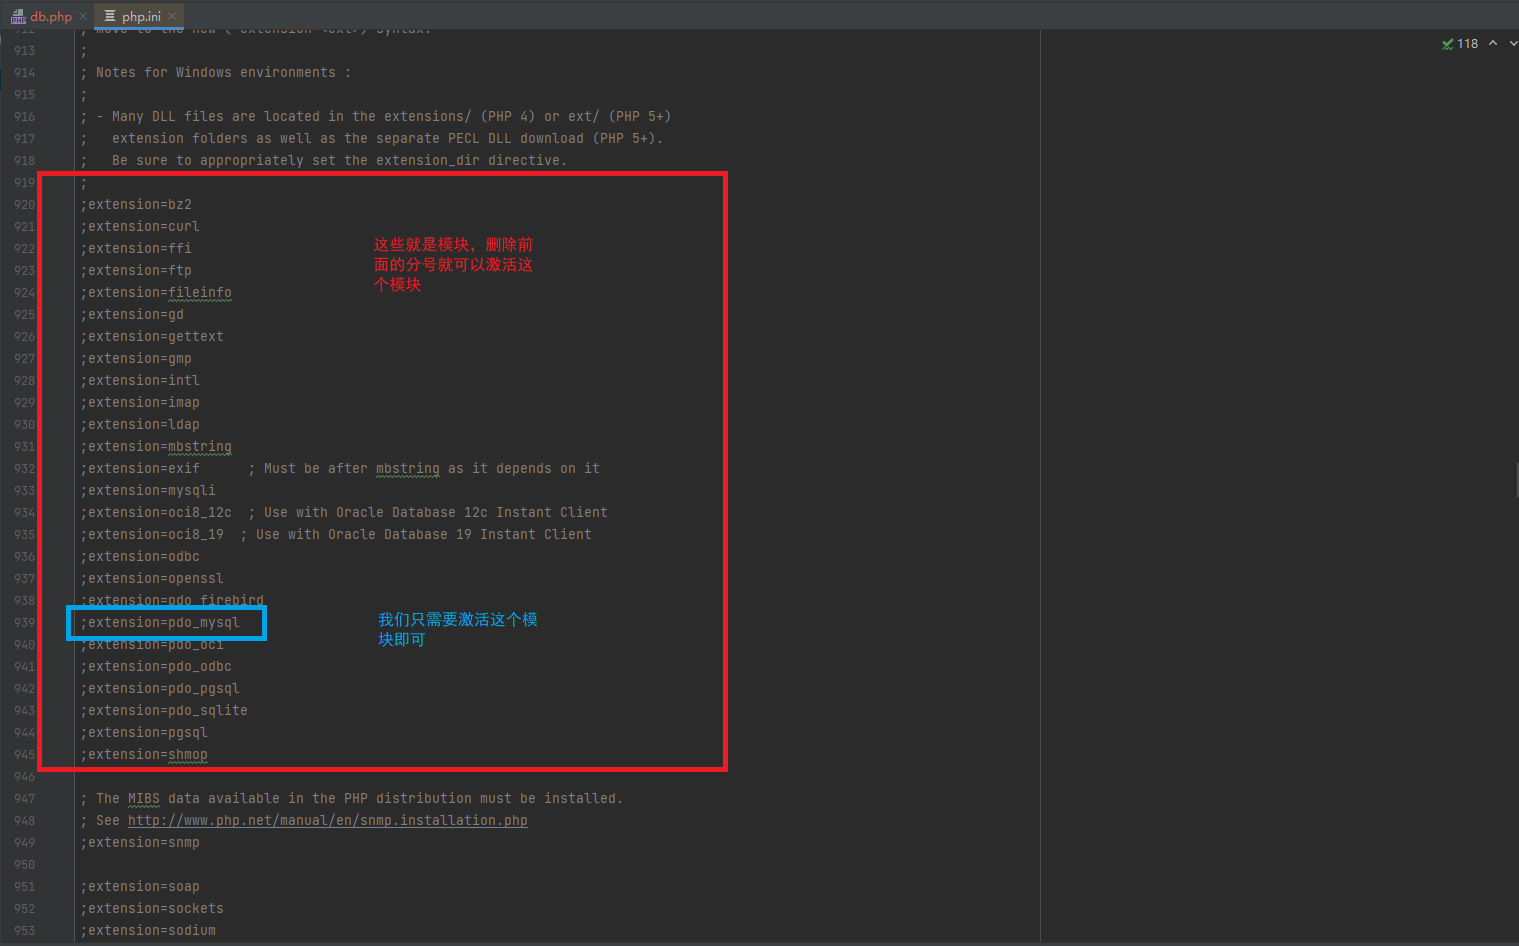Select the php.ini tab

(141, 16)
